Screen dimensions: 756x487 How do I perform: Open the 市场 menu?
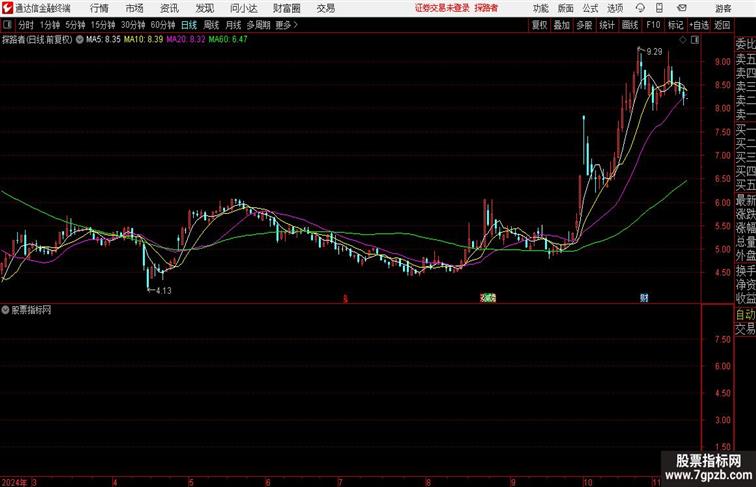(134, 8)
